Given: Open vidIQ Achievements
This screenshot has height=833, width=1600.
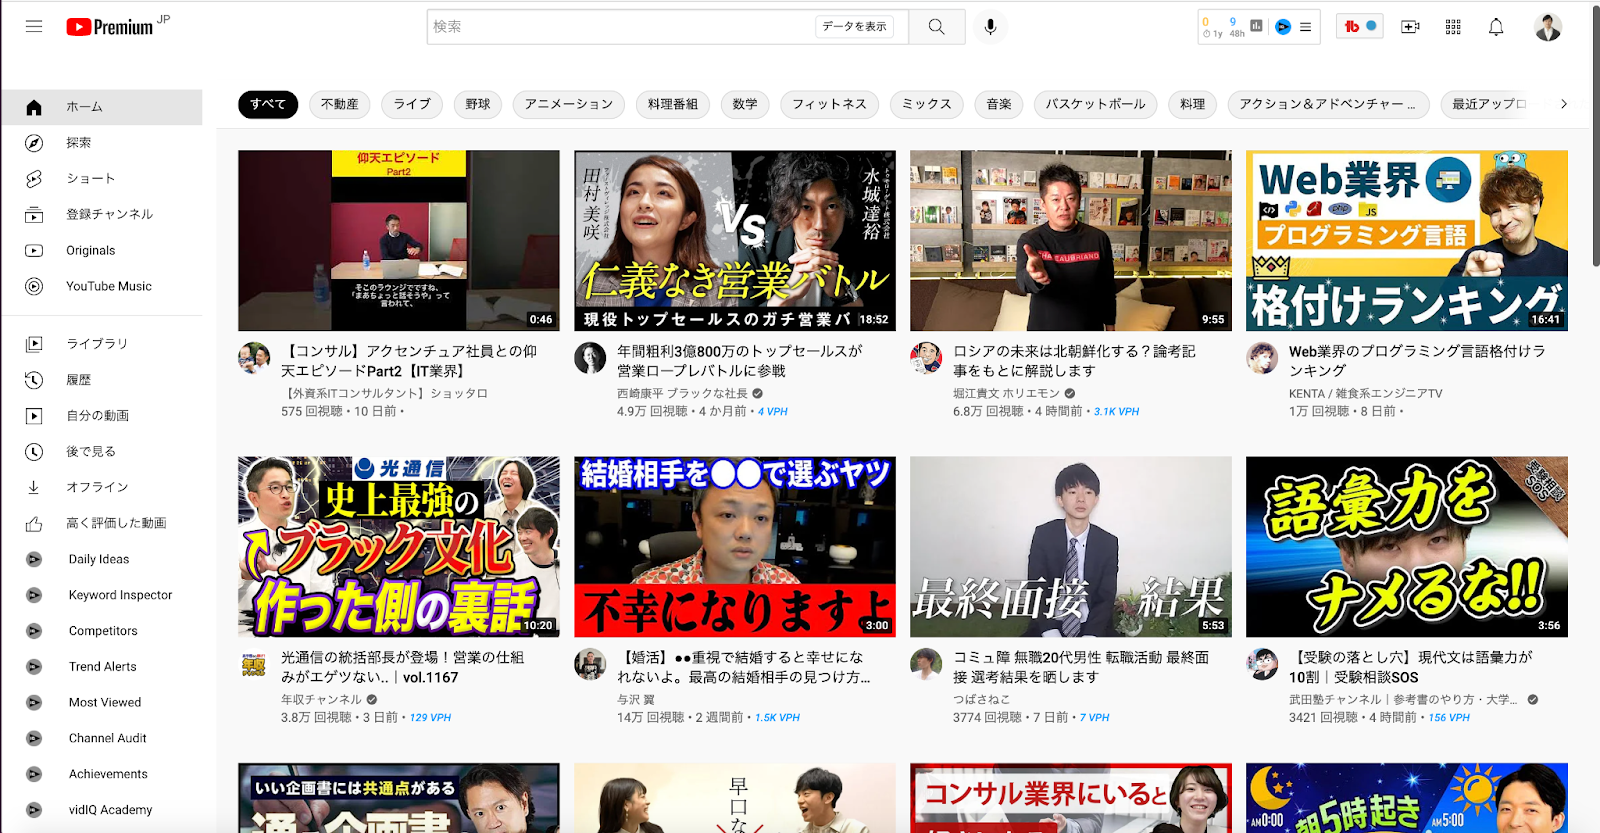Looking at the screenshot, I should tap(101, 775).
